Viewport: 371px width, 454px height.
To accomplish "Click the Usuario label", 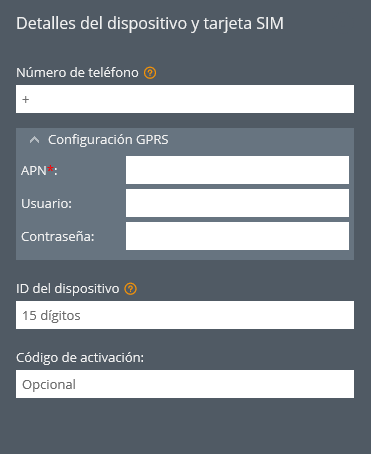I will pyautogui.click(x=46, y=204).
